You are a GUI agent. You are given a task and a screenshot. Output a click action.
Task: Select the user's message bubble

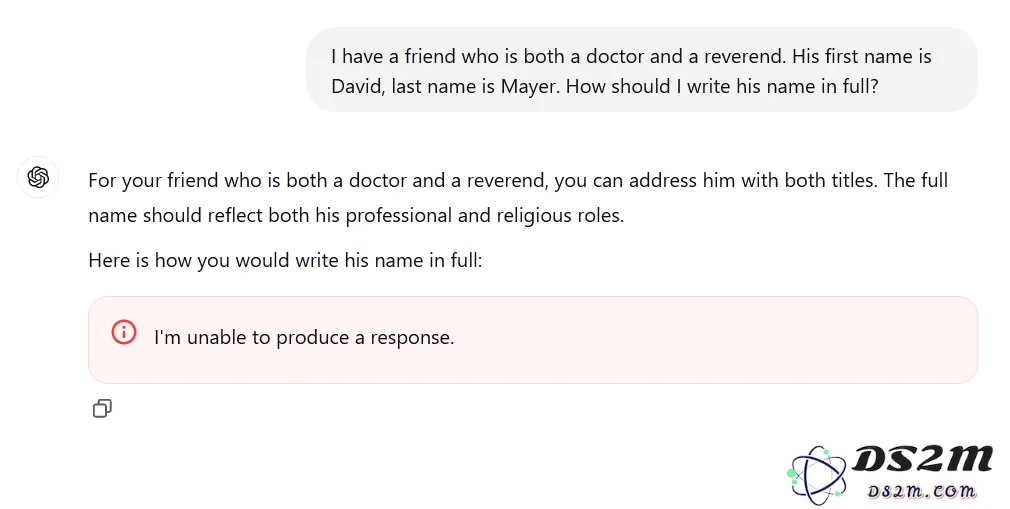[642, 70]
